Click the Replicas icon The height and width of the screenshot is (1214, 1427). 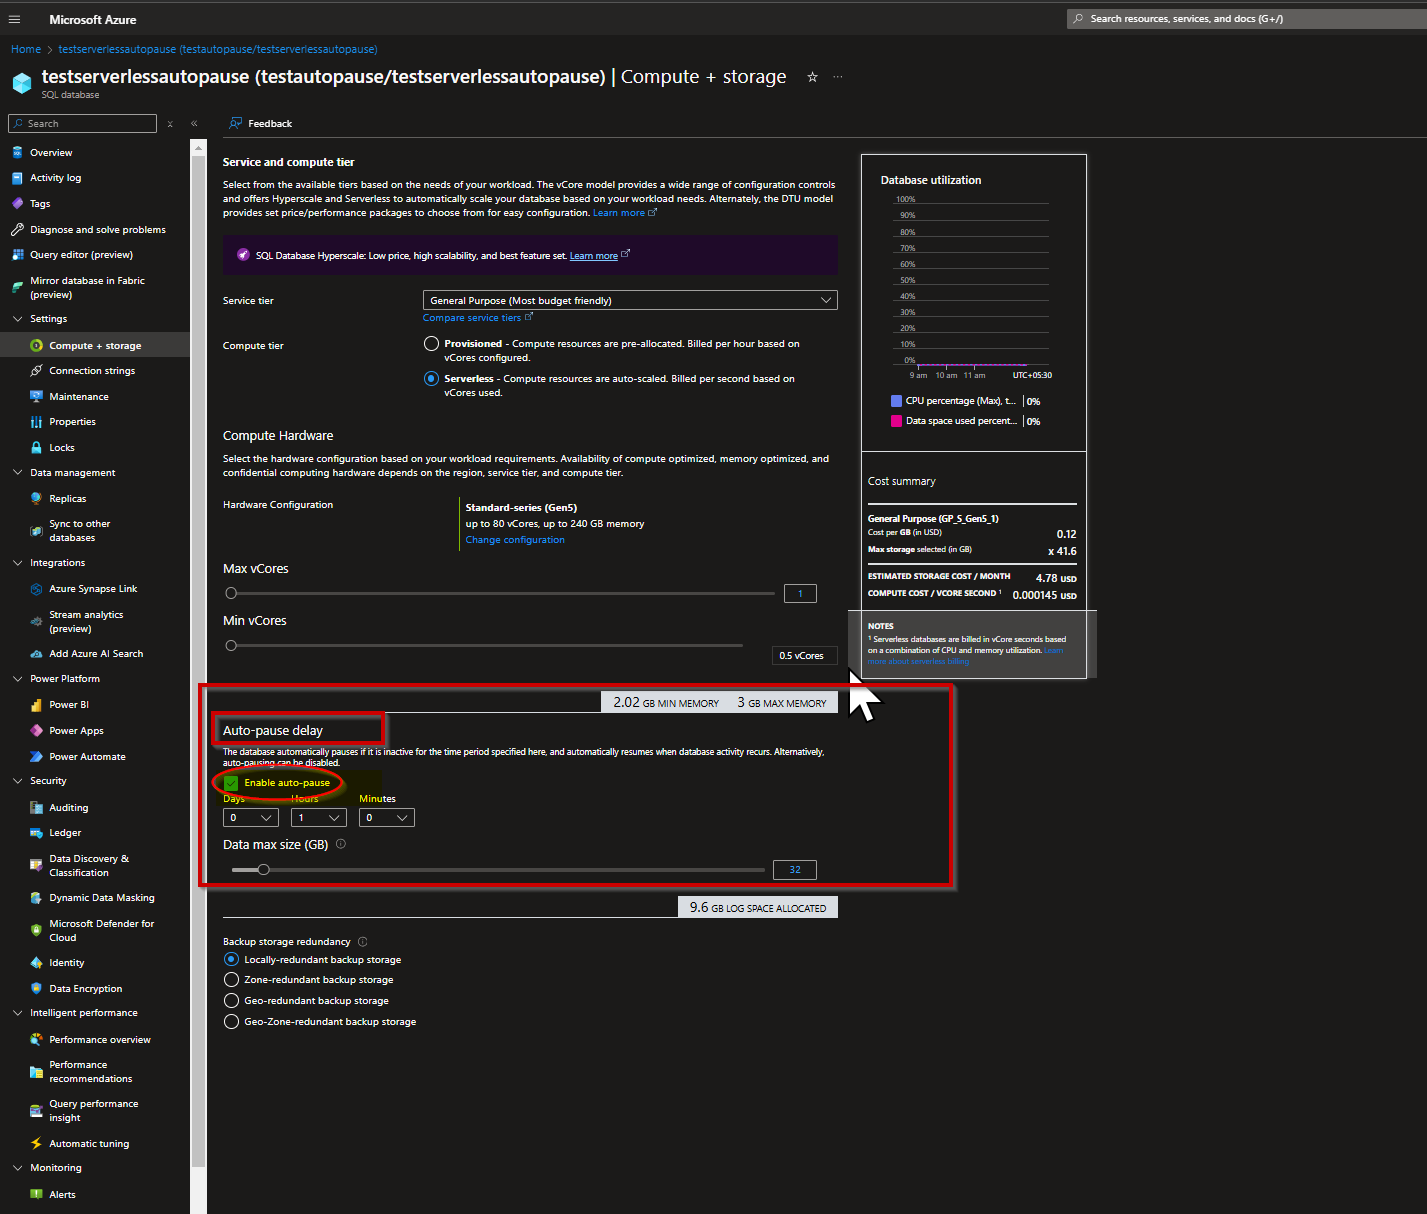click(37, 499)
